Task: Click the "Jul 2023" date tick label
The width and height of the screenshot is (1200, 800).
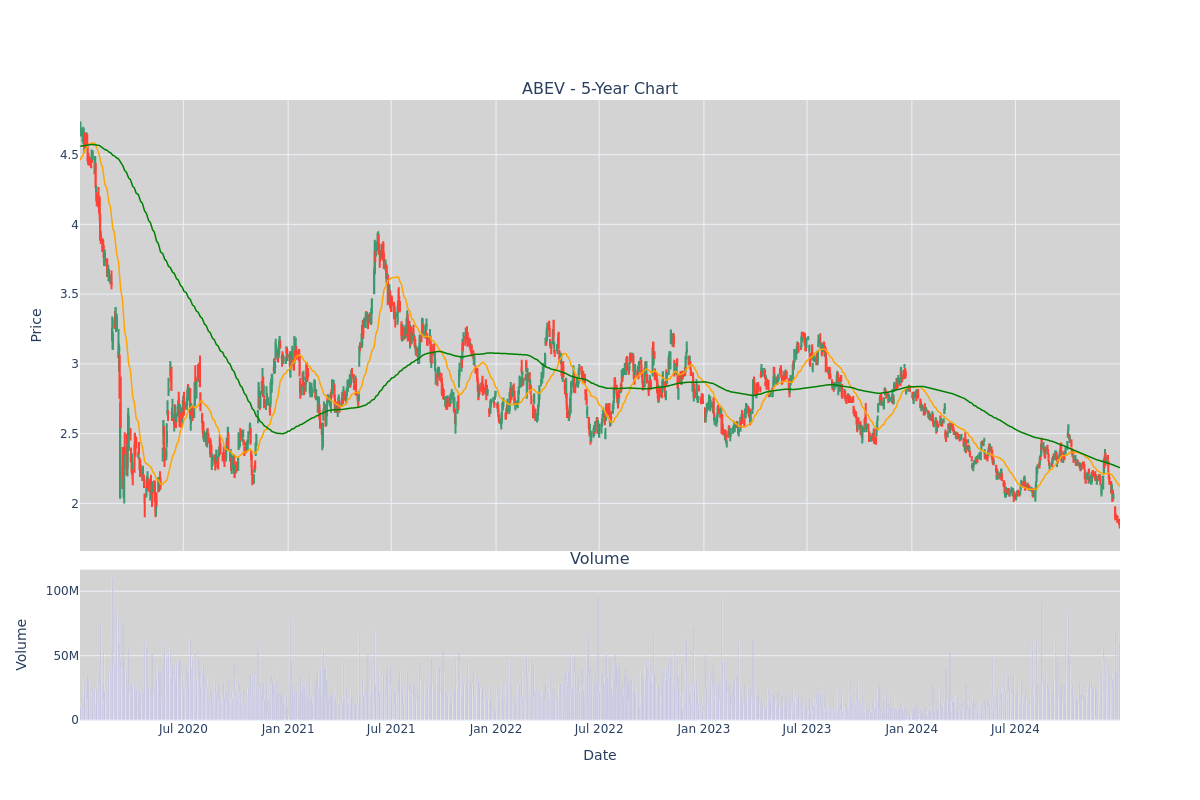Action: tap(807, 729)
